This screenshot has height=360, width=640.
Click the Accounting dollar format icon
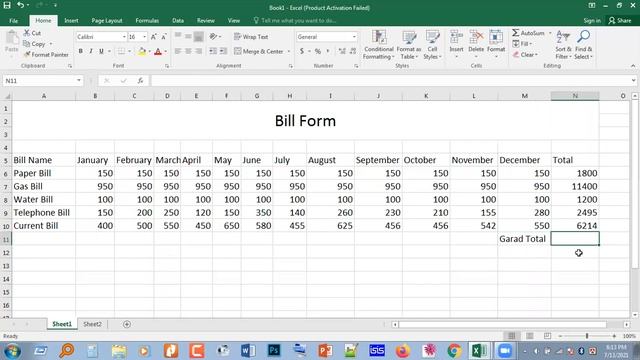click(302, 51)
